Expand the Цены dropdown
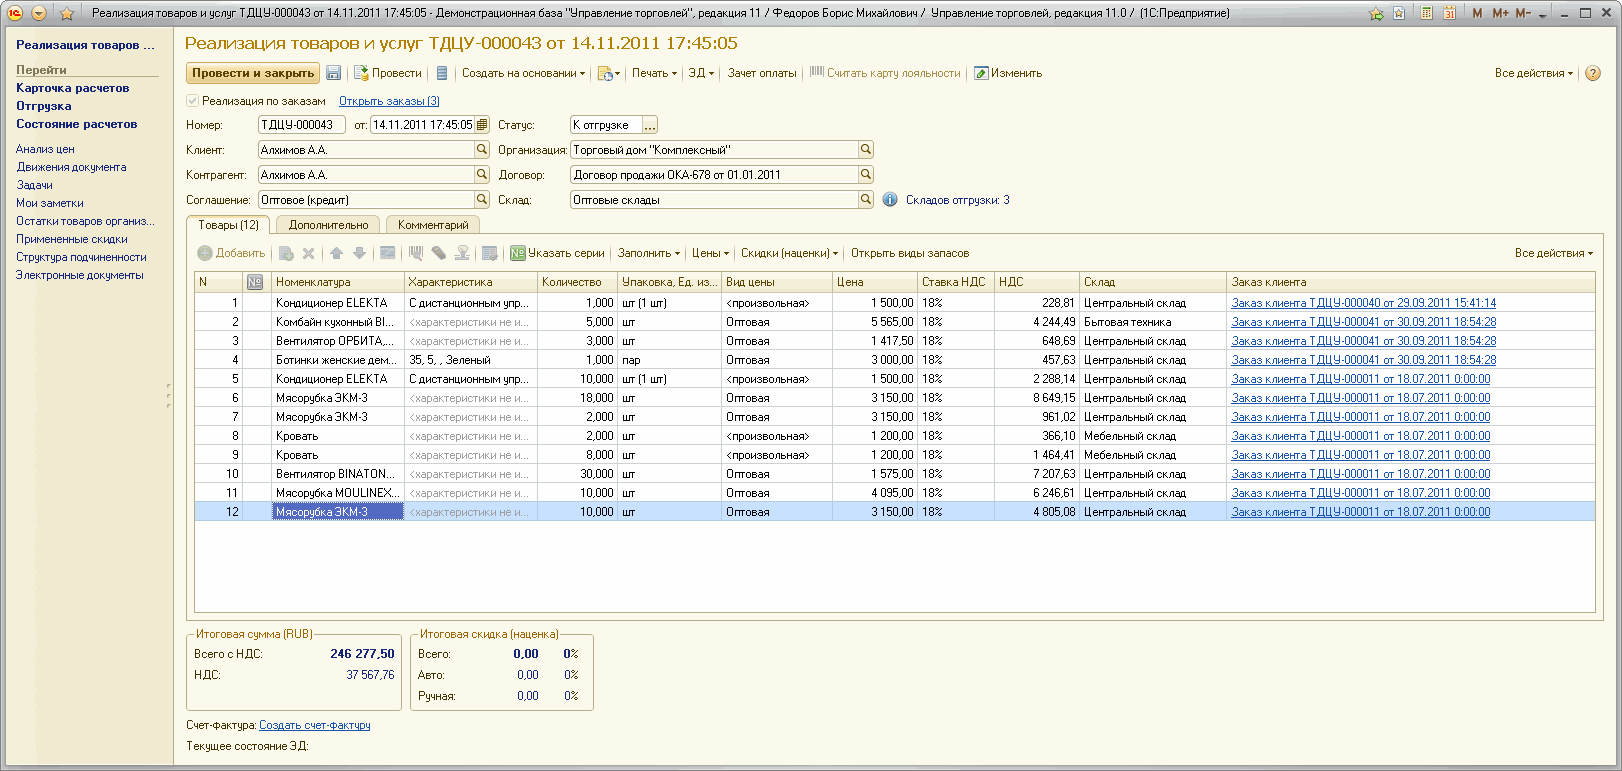Viewport: 1622px width, 771px height. pos(710,253)
